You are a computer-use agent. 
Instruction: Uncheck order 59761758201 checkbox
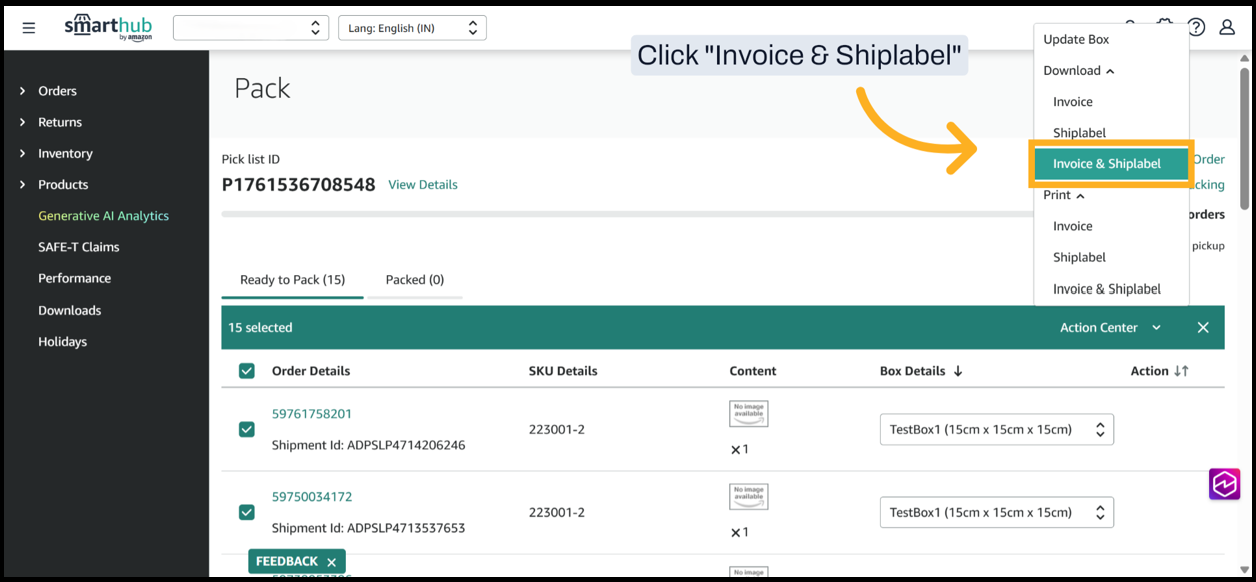click(247, 429)
